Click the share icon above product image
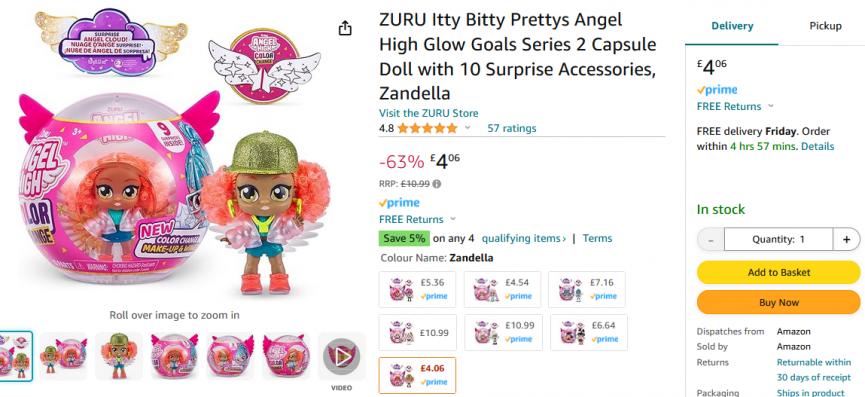The image size is (865, 397). (x=345, y=28)
